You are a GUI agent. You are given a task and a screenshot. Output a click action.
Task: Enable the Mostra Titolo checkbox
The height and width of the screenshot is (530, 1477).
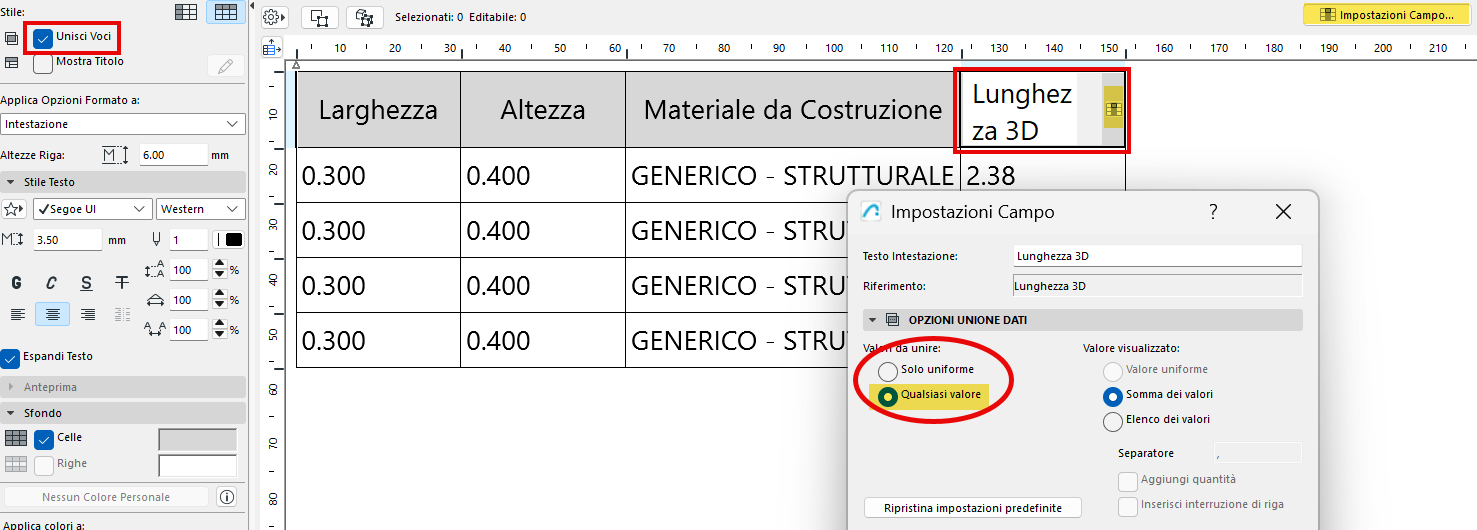point(43,63)
